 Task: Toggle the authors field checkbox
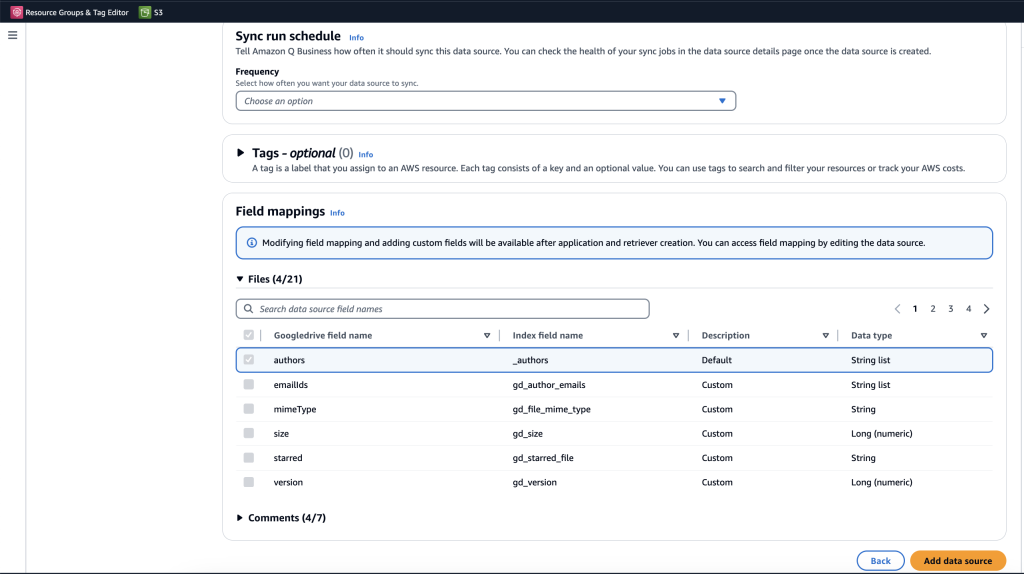(x=249, y=360)
